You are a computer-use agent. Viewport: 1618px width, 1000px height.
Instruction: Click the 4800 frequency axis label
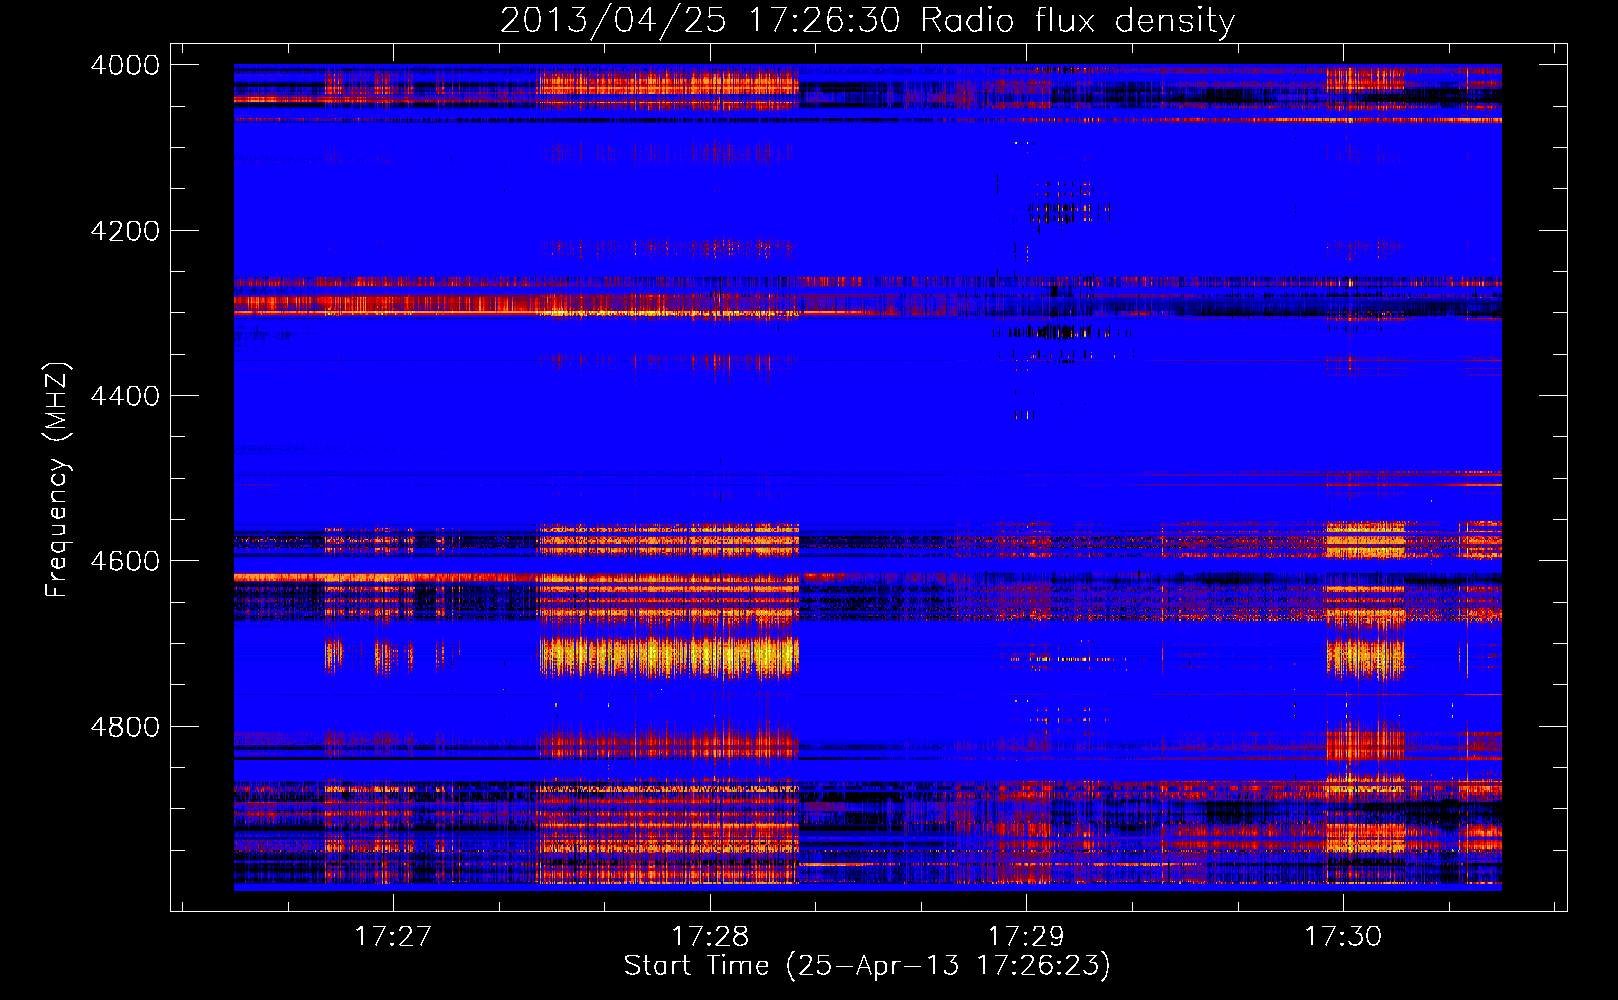pos(125,727)
